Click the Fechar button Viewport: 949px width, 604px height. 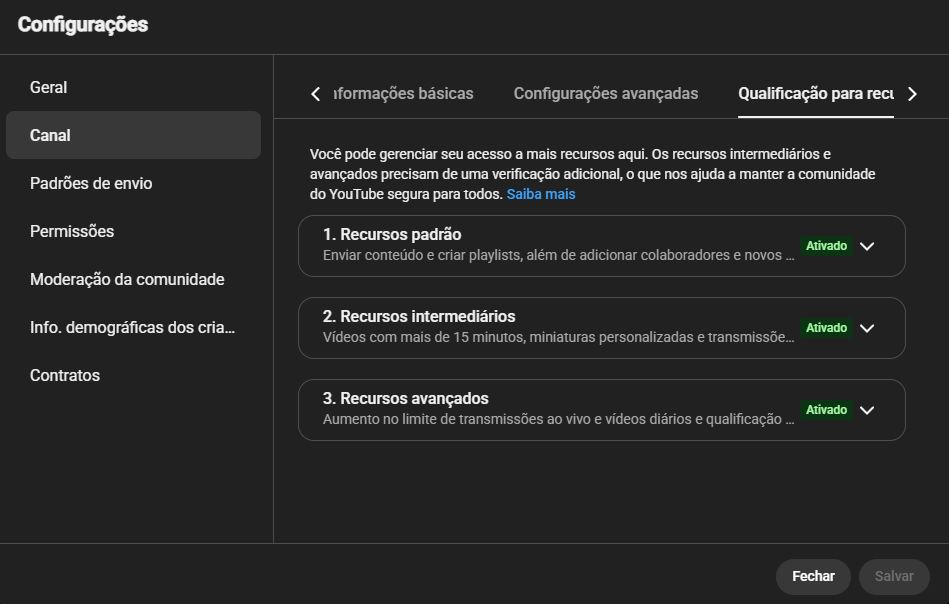click(x=813, y=576)
